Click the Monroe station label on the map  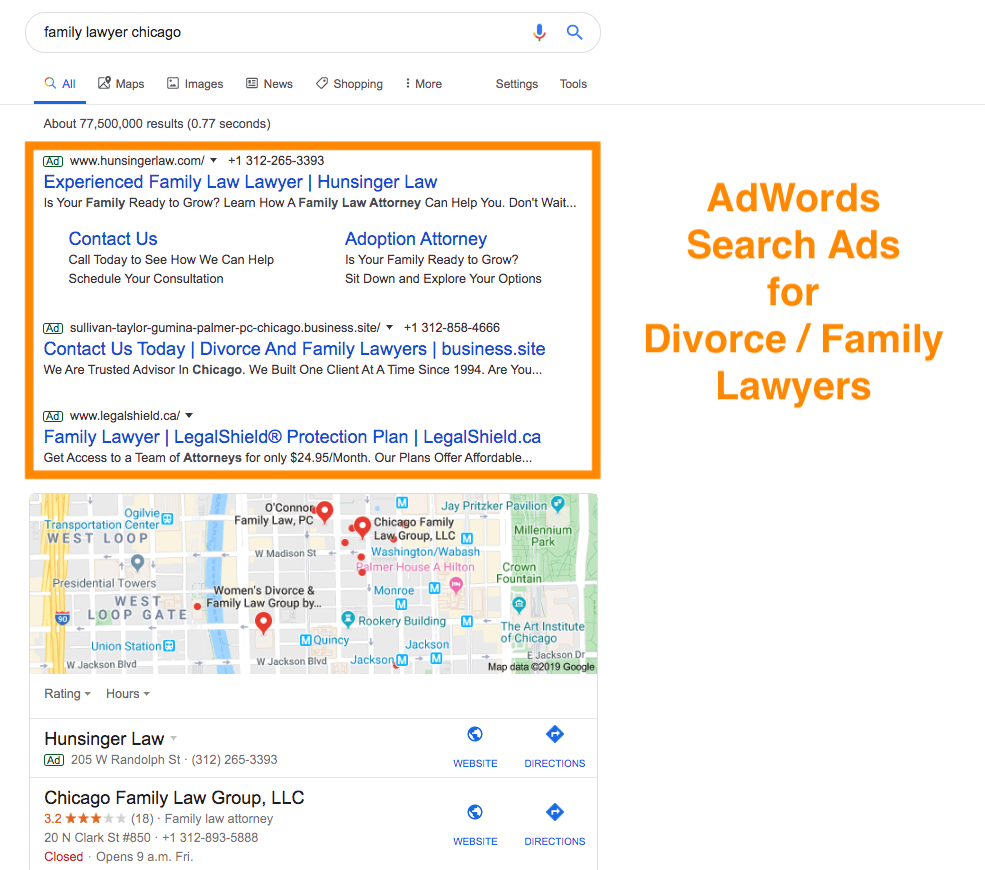tap(394, 590)
